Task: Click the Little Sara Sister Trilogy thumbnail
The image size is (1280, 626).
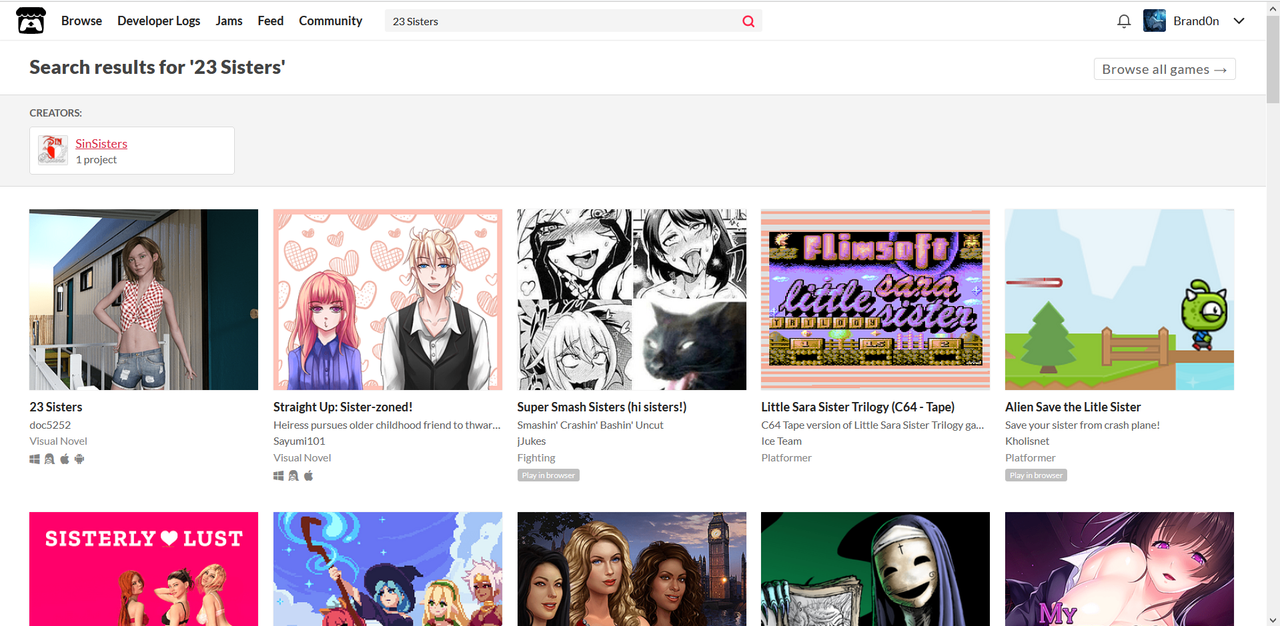Action: pyautogui.click(x=875, y=299)
